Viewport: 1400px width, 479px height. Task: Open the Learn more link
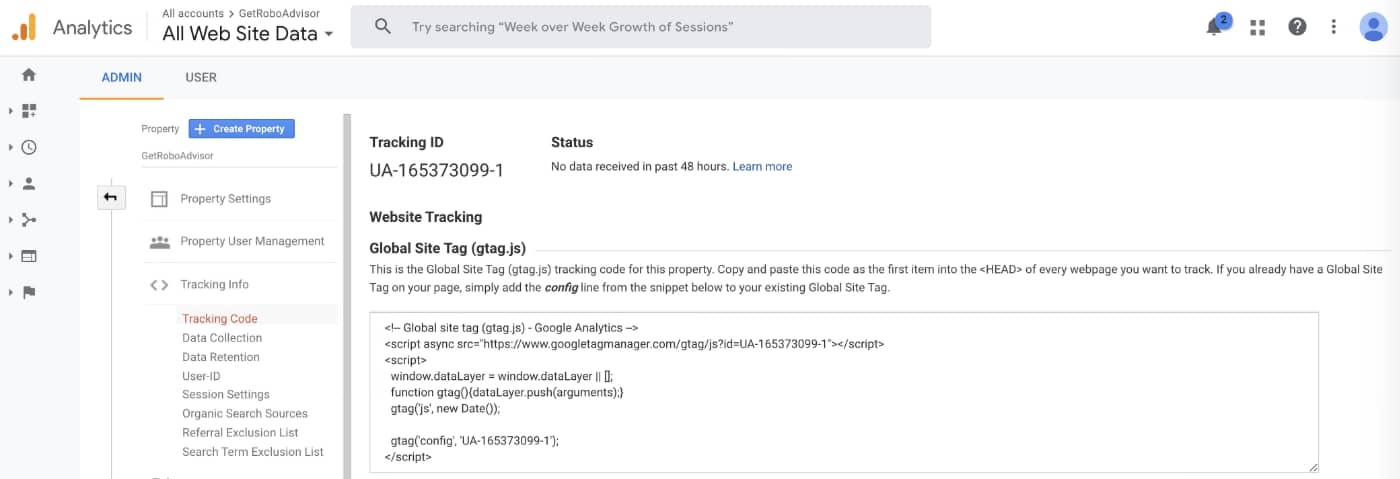[x=762, y=166]
